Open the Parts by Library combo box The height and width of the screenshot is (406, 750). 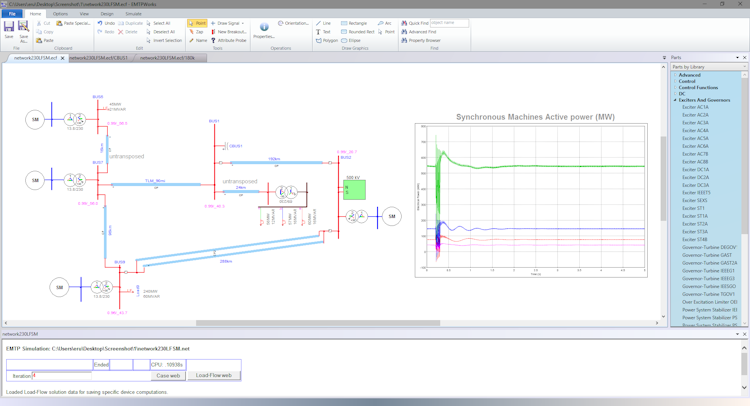(708, 66)
